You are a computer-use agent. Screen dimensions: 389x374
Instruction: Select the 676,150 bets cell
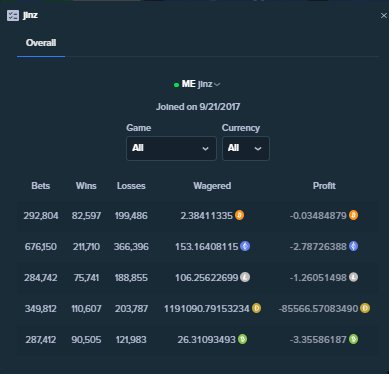coord(41,247)
